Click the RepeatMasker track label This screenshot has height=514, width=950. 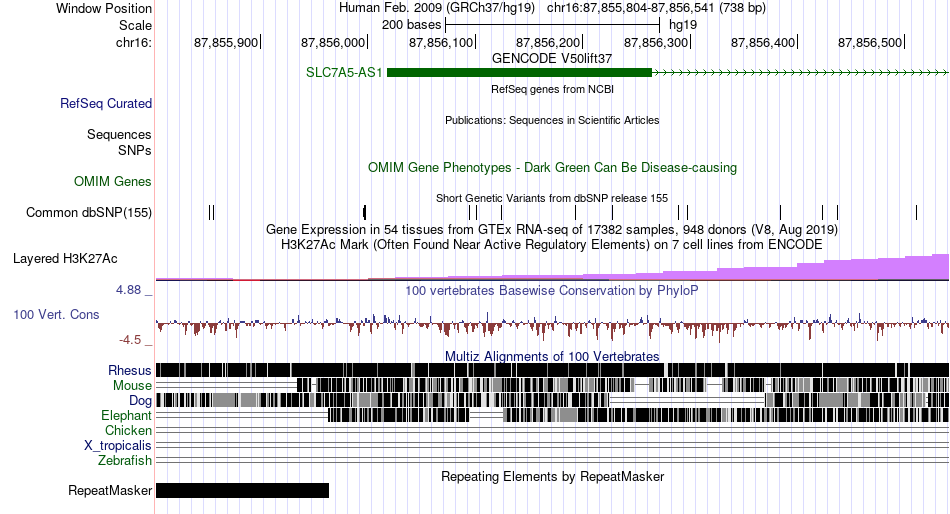[x=110, y=490]
